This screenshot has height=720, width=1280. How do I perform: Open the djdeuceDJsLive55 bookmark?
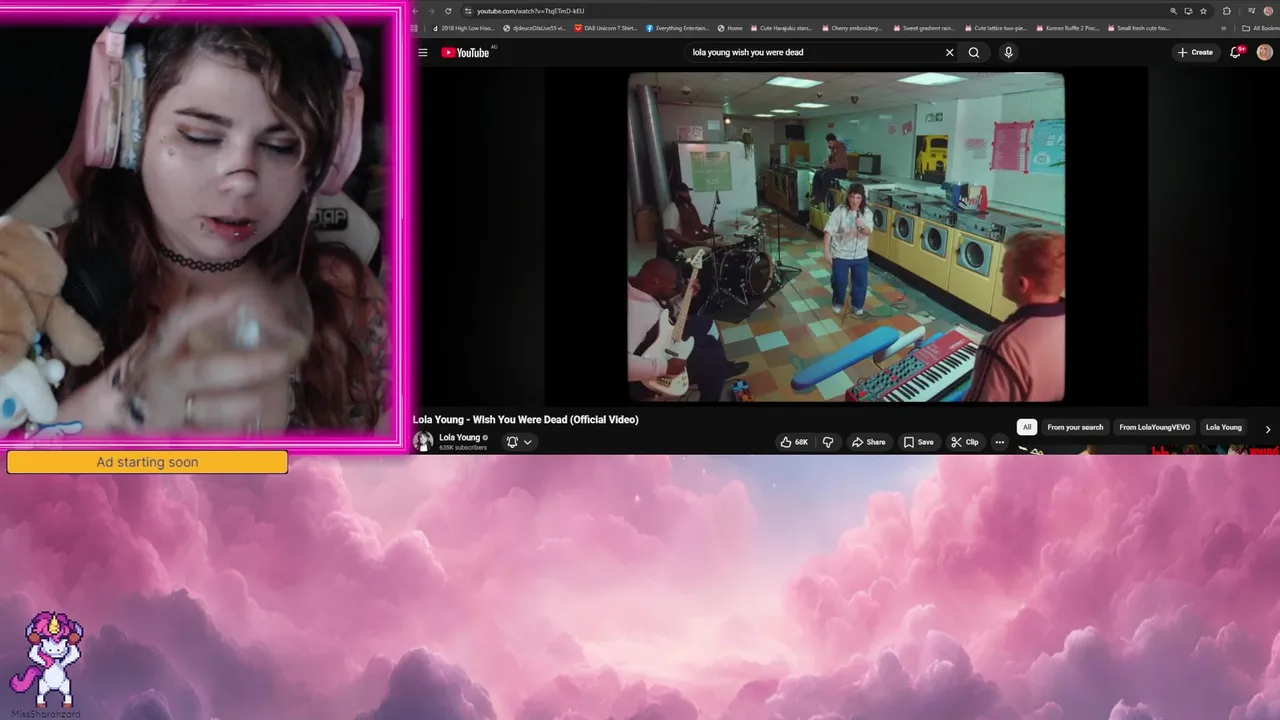[x=535, y=28]
